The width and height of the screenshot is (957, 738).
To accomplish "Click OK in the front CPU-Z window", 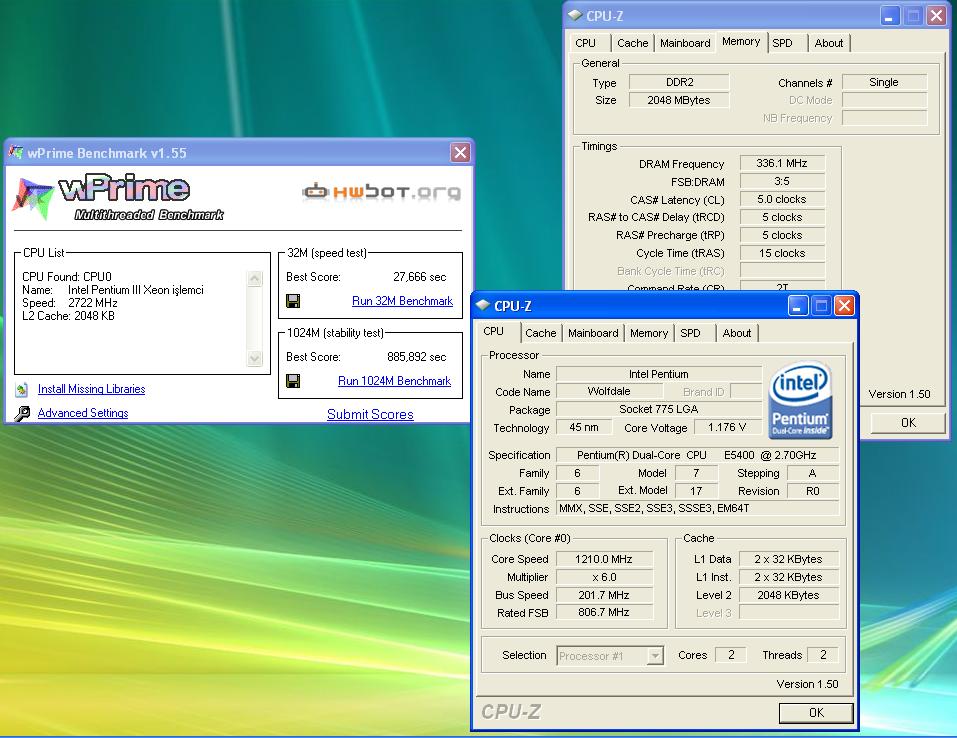I will point(816,712).
